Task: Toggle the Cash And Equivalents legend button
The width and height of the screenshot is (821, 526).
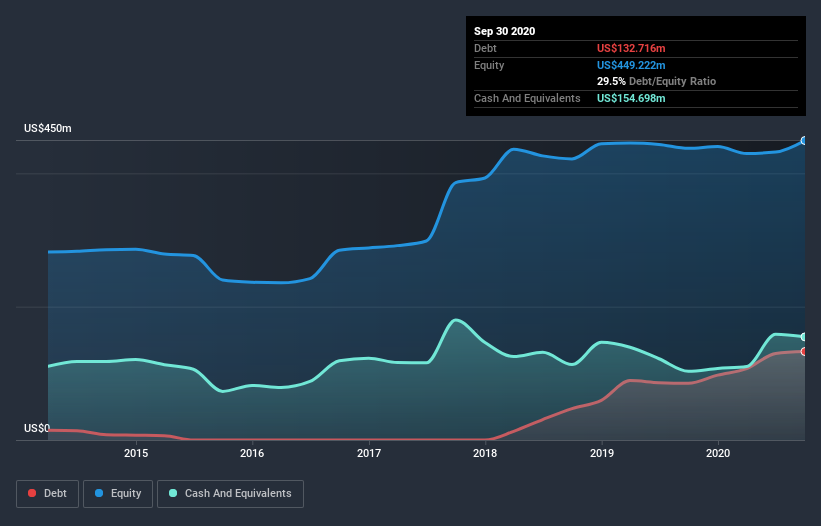Action: pos(230,494)
